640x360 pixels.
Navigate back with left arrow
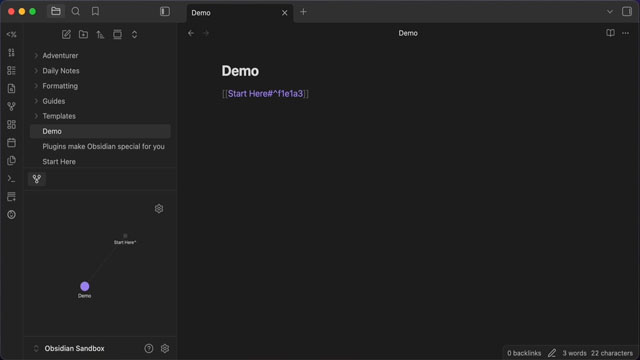point(191,33)
